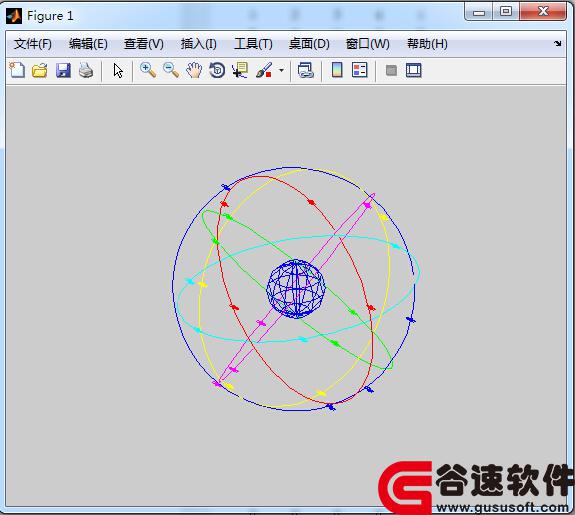The image size is (575, 515).
Task: Toggle the Data Cursor tool
Action: click(240, 70)
